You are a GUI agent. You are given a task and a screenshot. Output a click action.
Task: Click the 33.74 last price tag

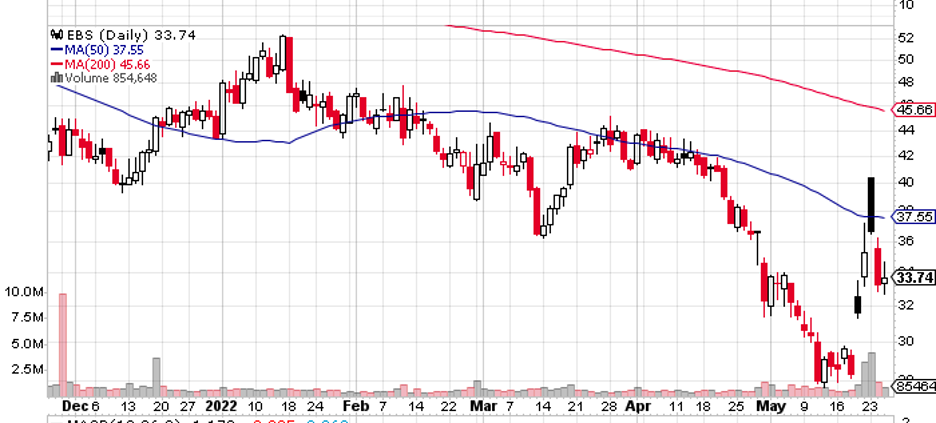click(914, 277)
